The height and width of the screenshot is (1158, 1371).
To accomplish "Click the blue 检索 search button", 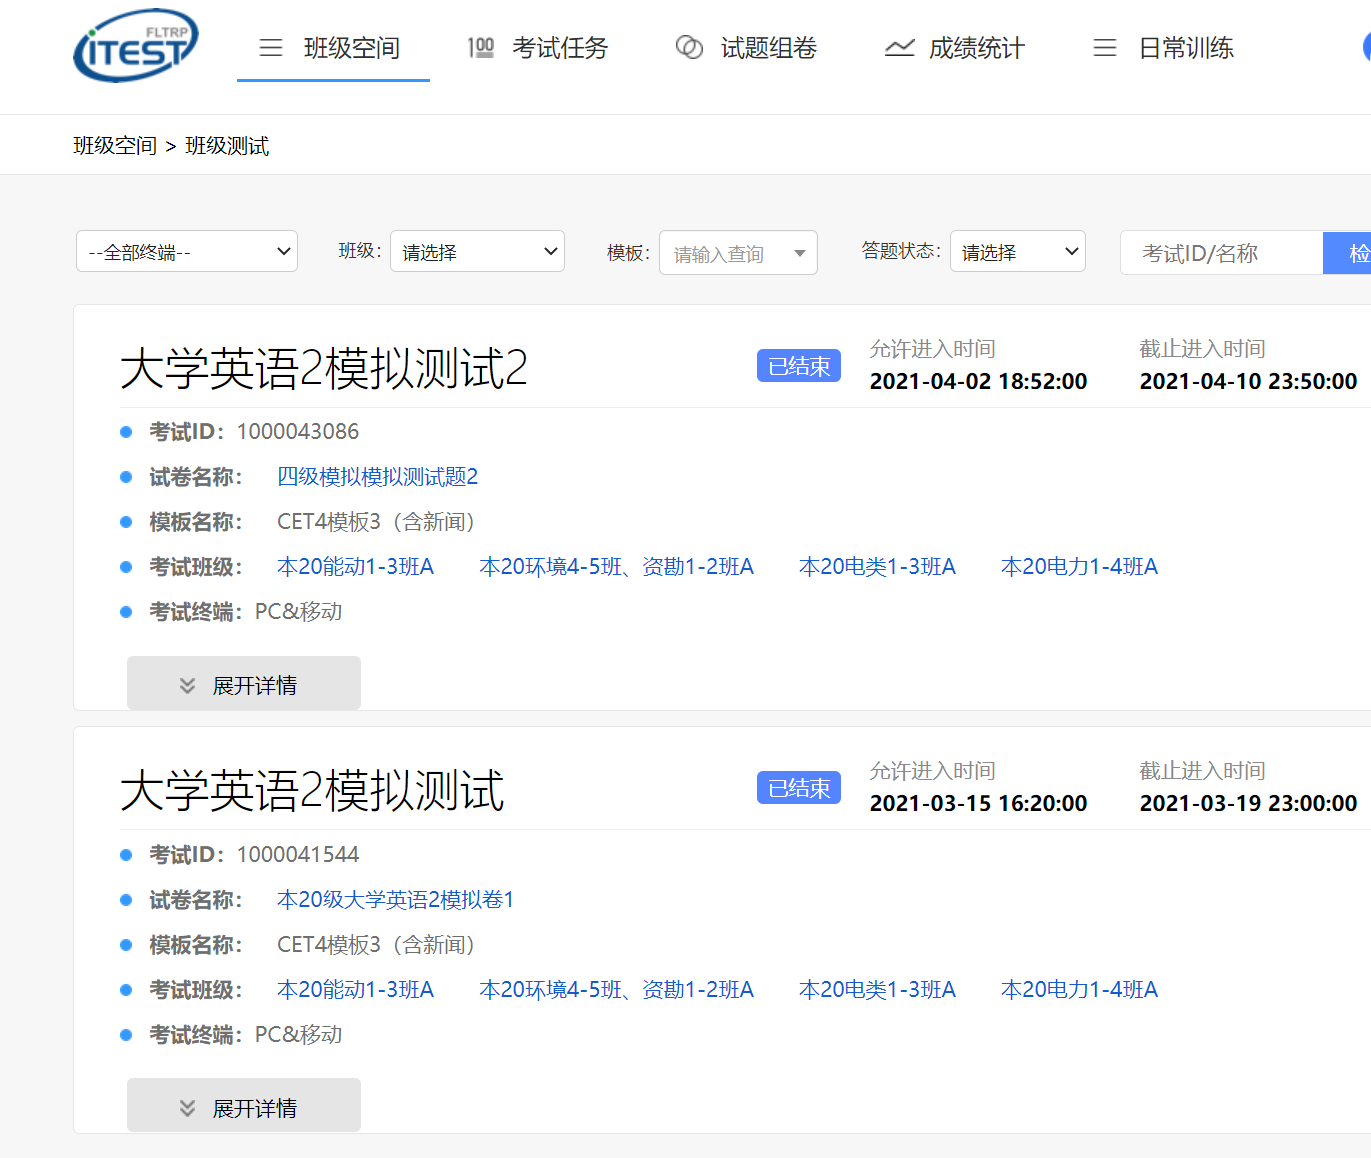I will (1355, 252).
